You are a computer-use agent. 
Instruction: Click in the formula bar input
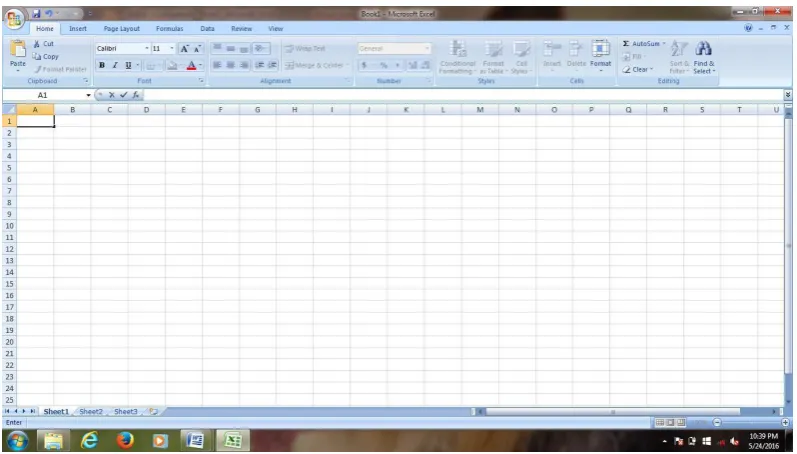pos(464,95)
